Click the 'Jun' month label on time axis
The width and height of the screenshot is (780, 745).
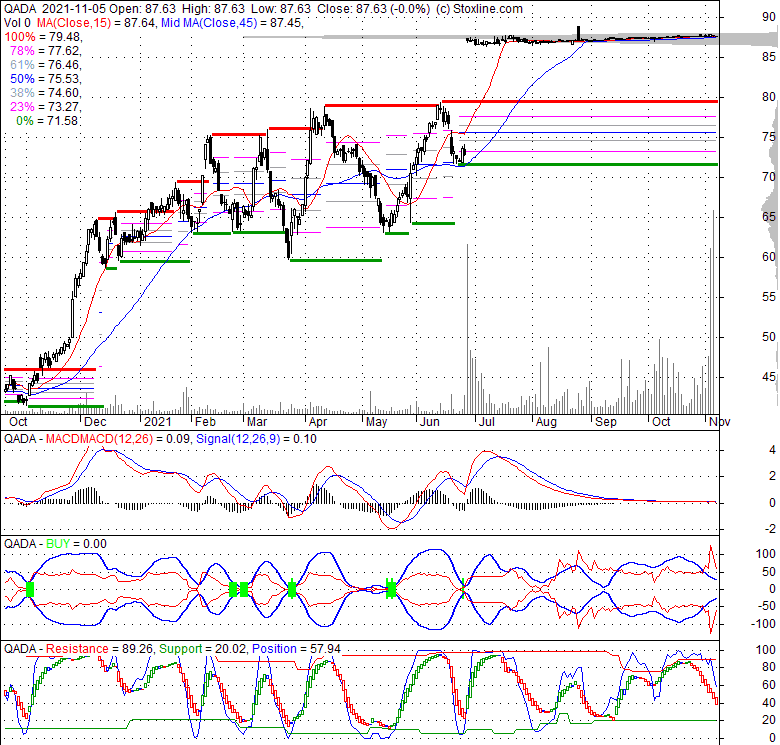coord(429,422)
